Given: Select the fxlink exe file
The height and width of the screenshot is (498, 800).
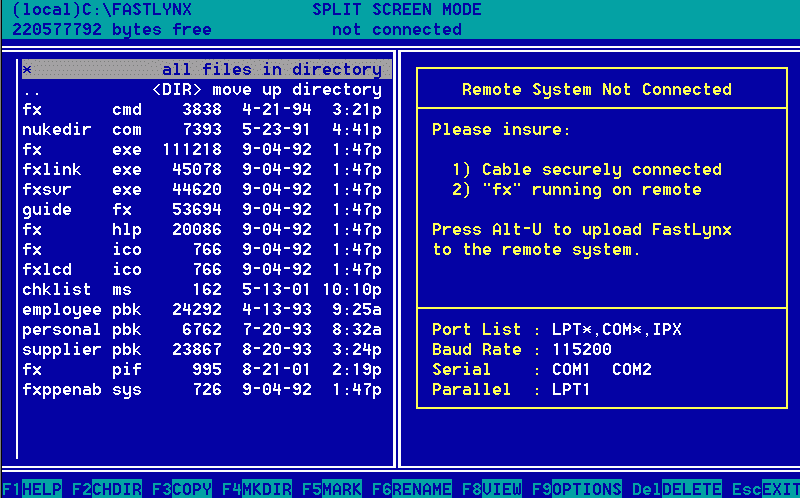Looking at the screenshot, I should point(201,170).
